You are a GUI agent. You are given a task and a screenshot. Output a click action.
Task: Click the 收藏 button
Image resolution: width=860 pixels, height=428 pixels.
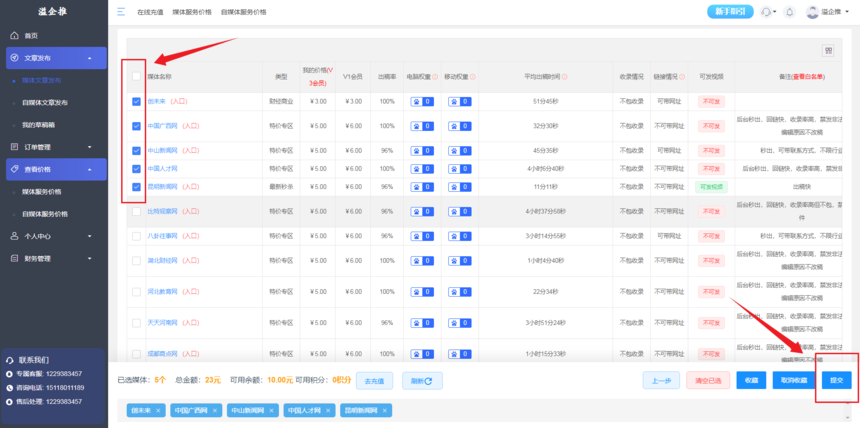751,380
